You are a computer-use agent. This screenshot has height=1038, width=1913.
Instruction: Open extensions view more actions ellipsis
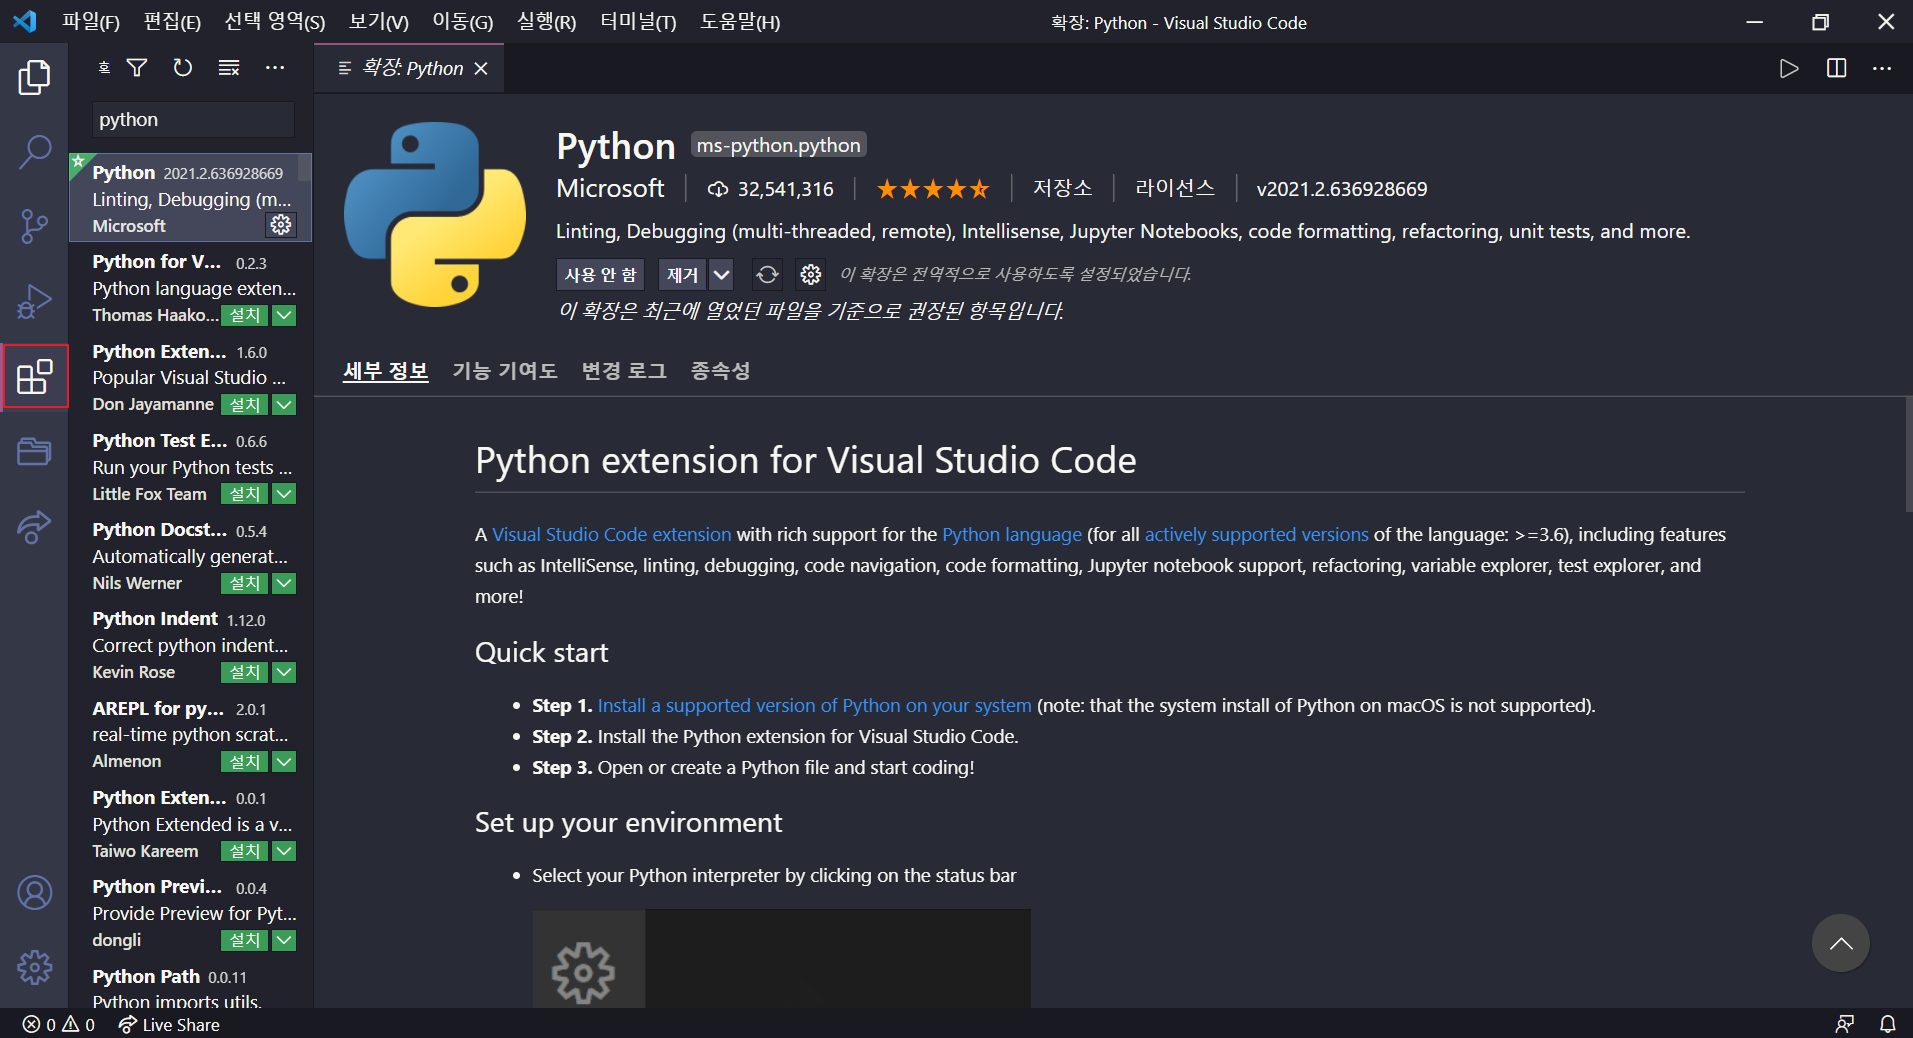pyautogui.click(x=275, y=68)
